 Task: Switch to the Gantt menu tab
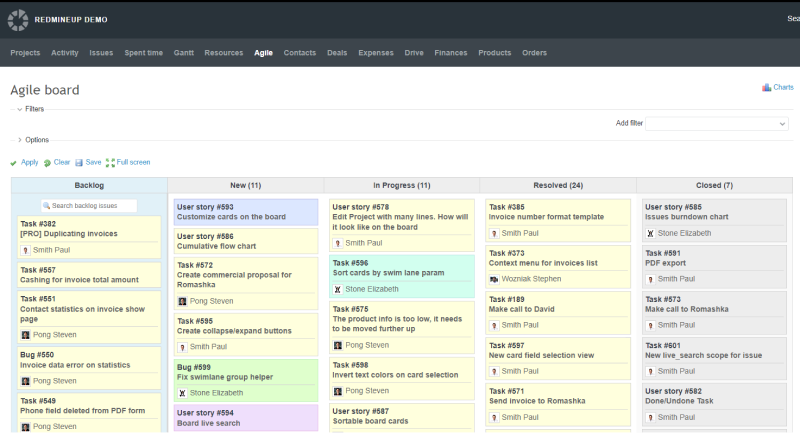(183, 53)
